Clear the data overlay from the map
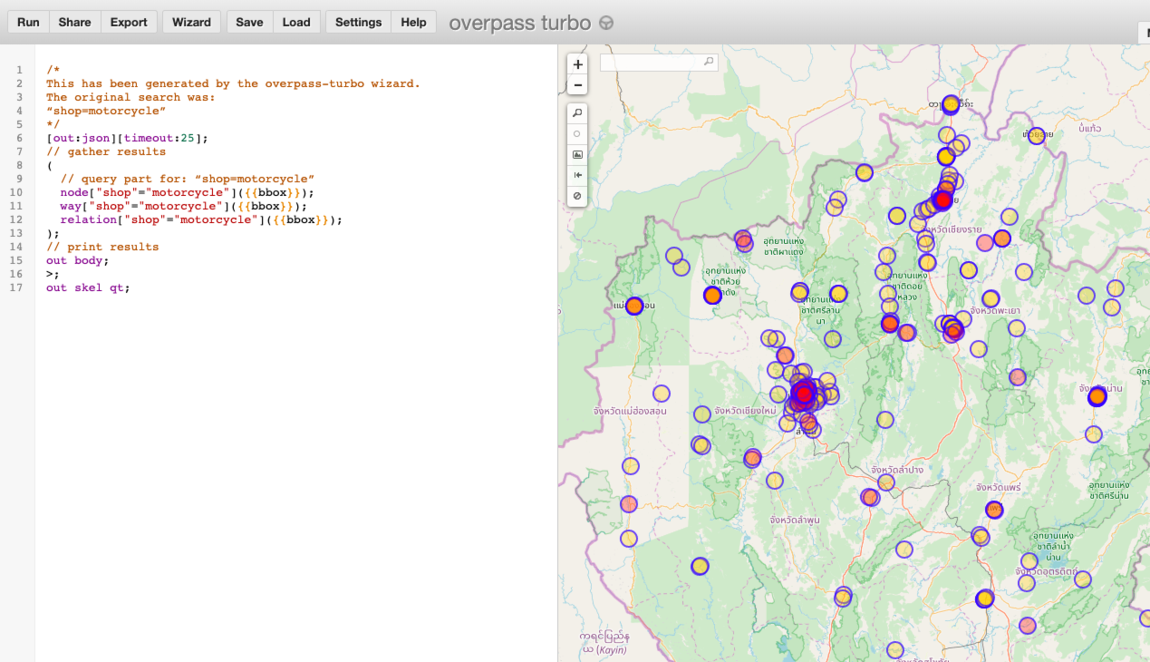Viewport: 1150px width, 662px height. click(577, 196)
